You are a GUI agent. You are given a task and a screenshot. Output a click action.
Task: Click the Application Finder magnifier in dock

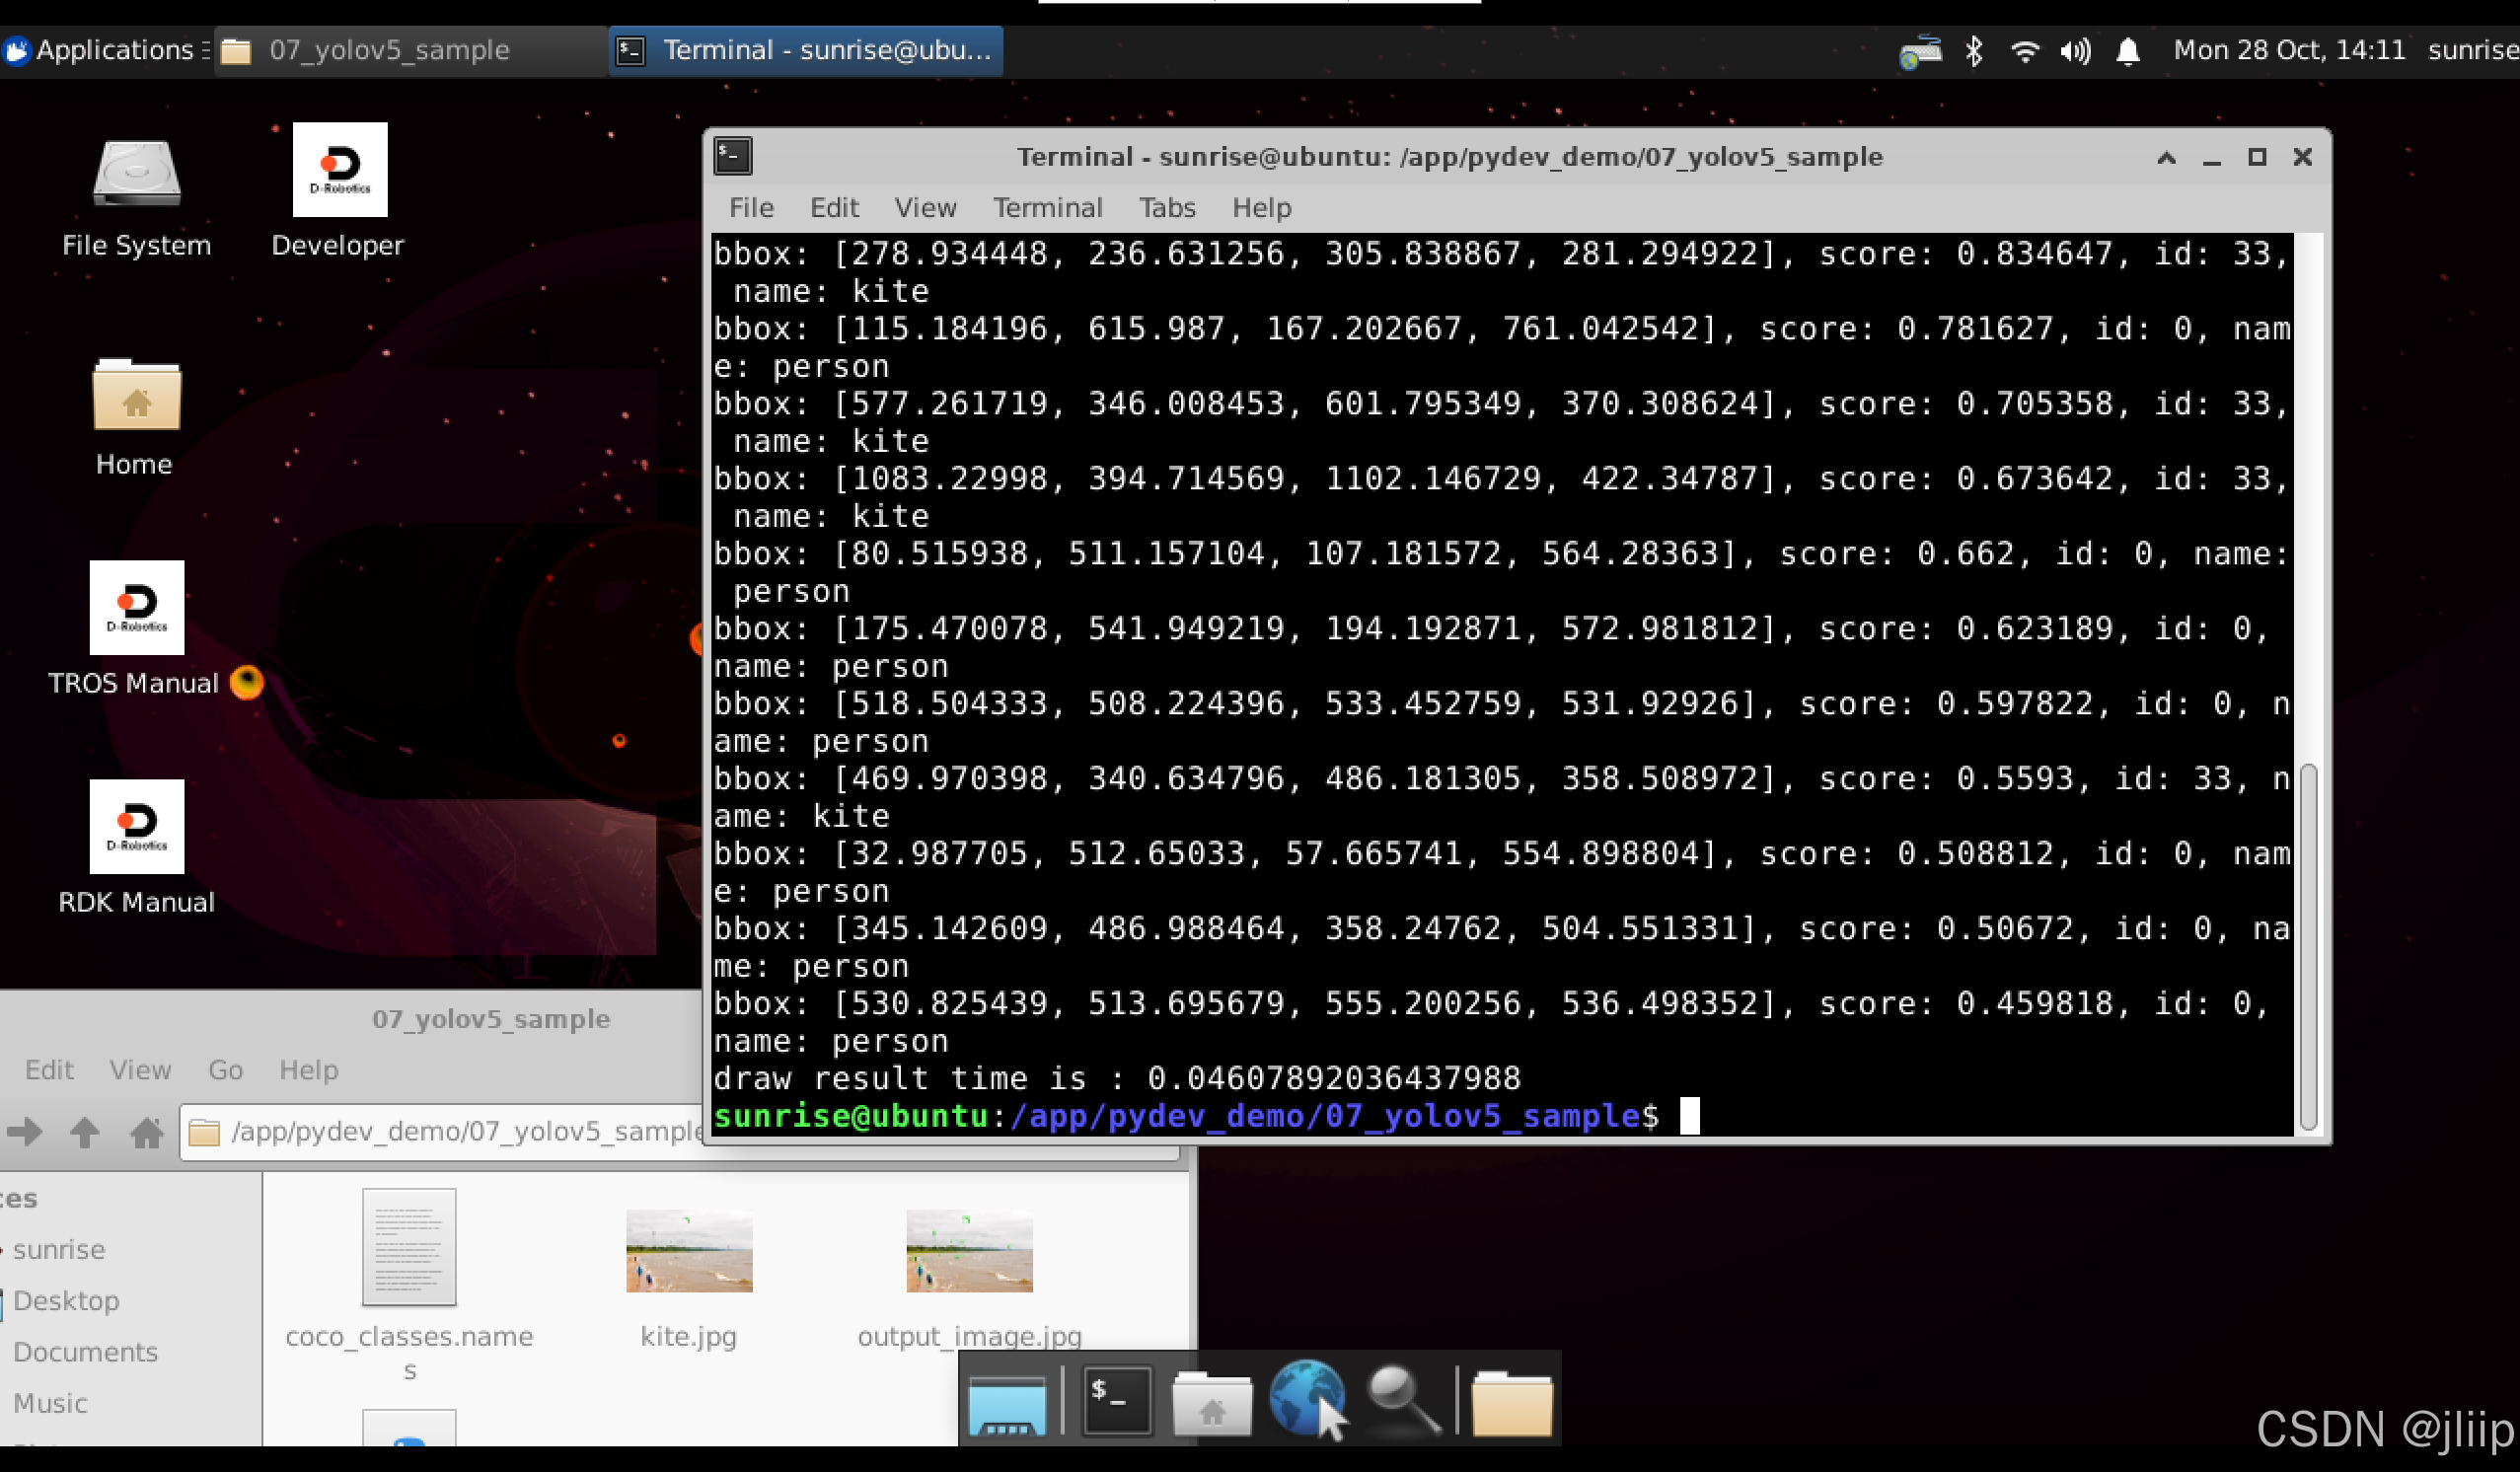coord(1402,1399)
